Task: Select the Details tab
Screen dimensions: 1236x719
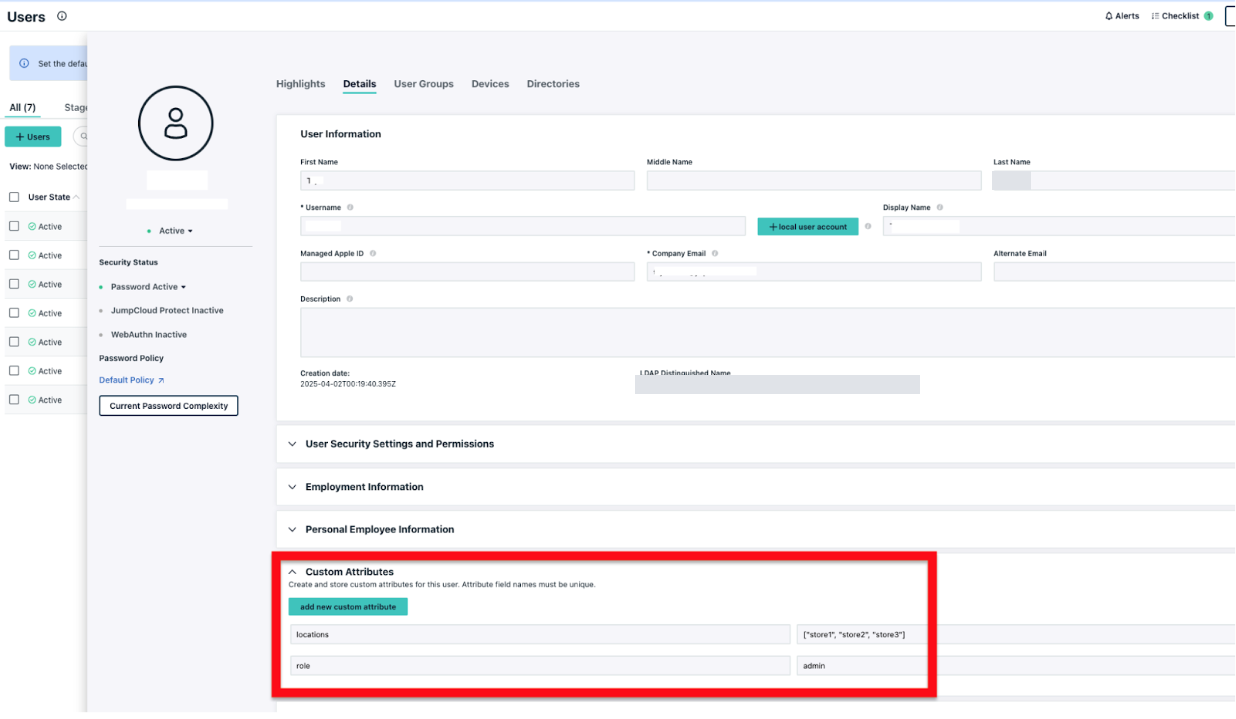Action: (359, 84)
